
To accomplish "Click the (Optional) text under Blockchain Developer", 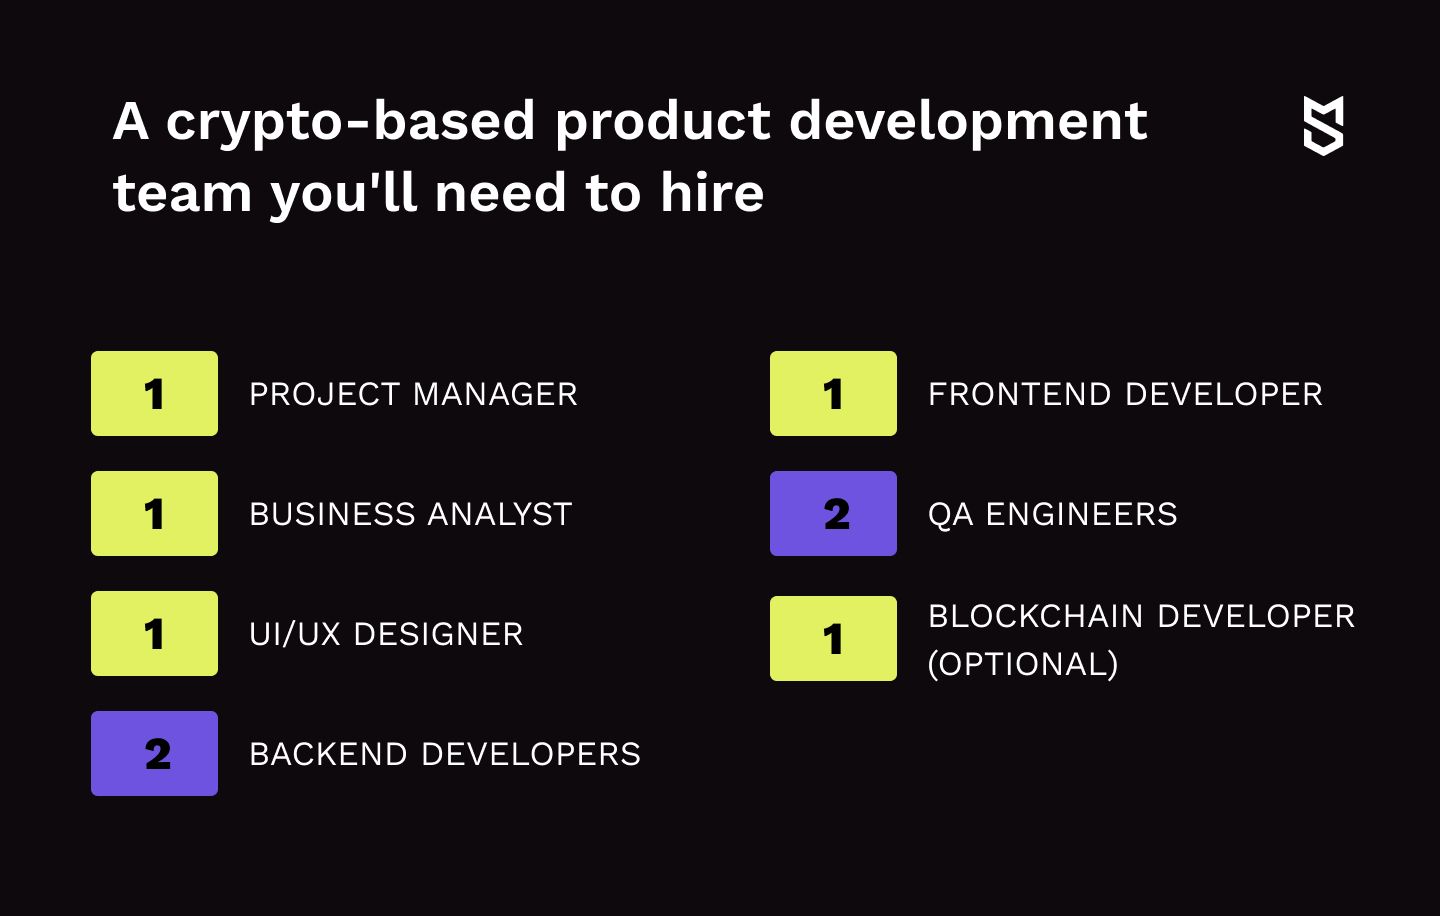I will 1023,664.
